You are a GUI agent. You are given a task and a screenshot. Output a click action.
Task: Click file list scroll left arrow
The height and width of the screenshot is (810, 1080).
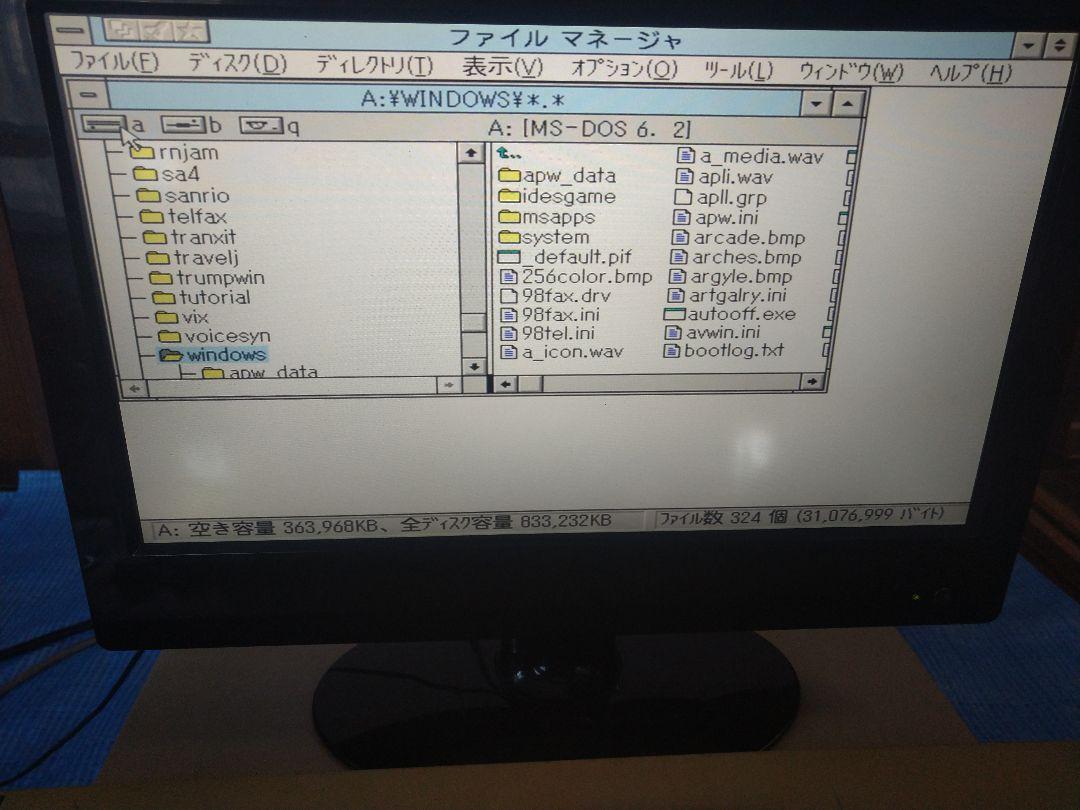click(506, 384)
